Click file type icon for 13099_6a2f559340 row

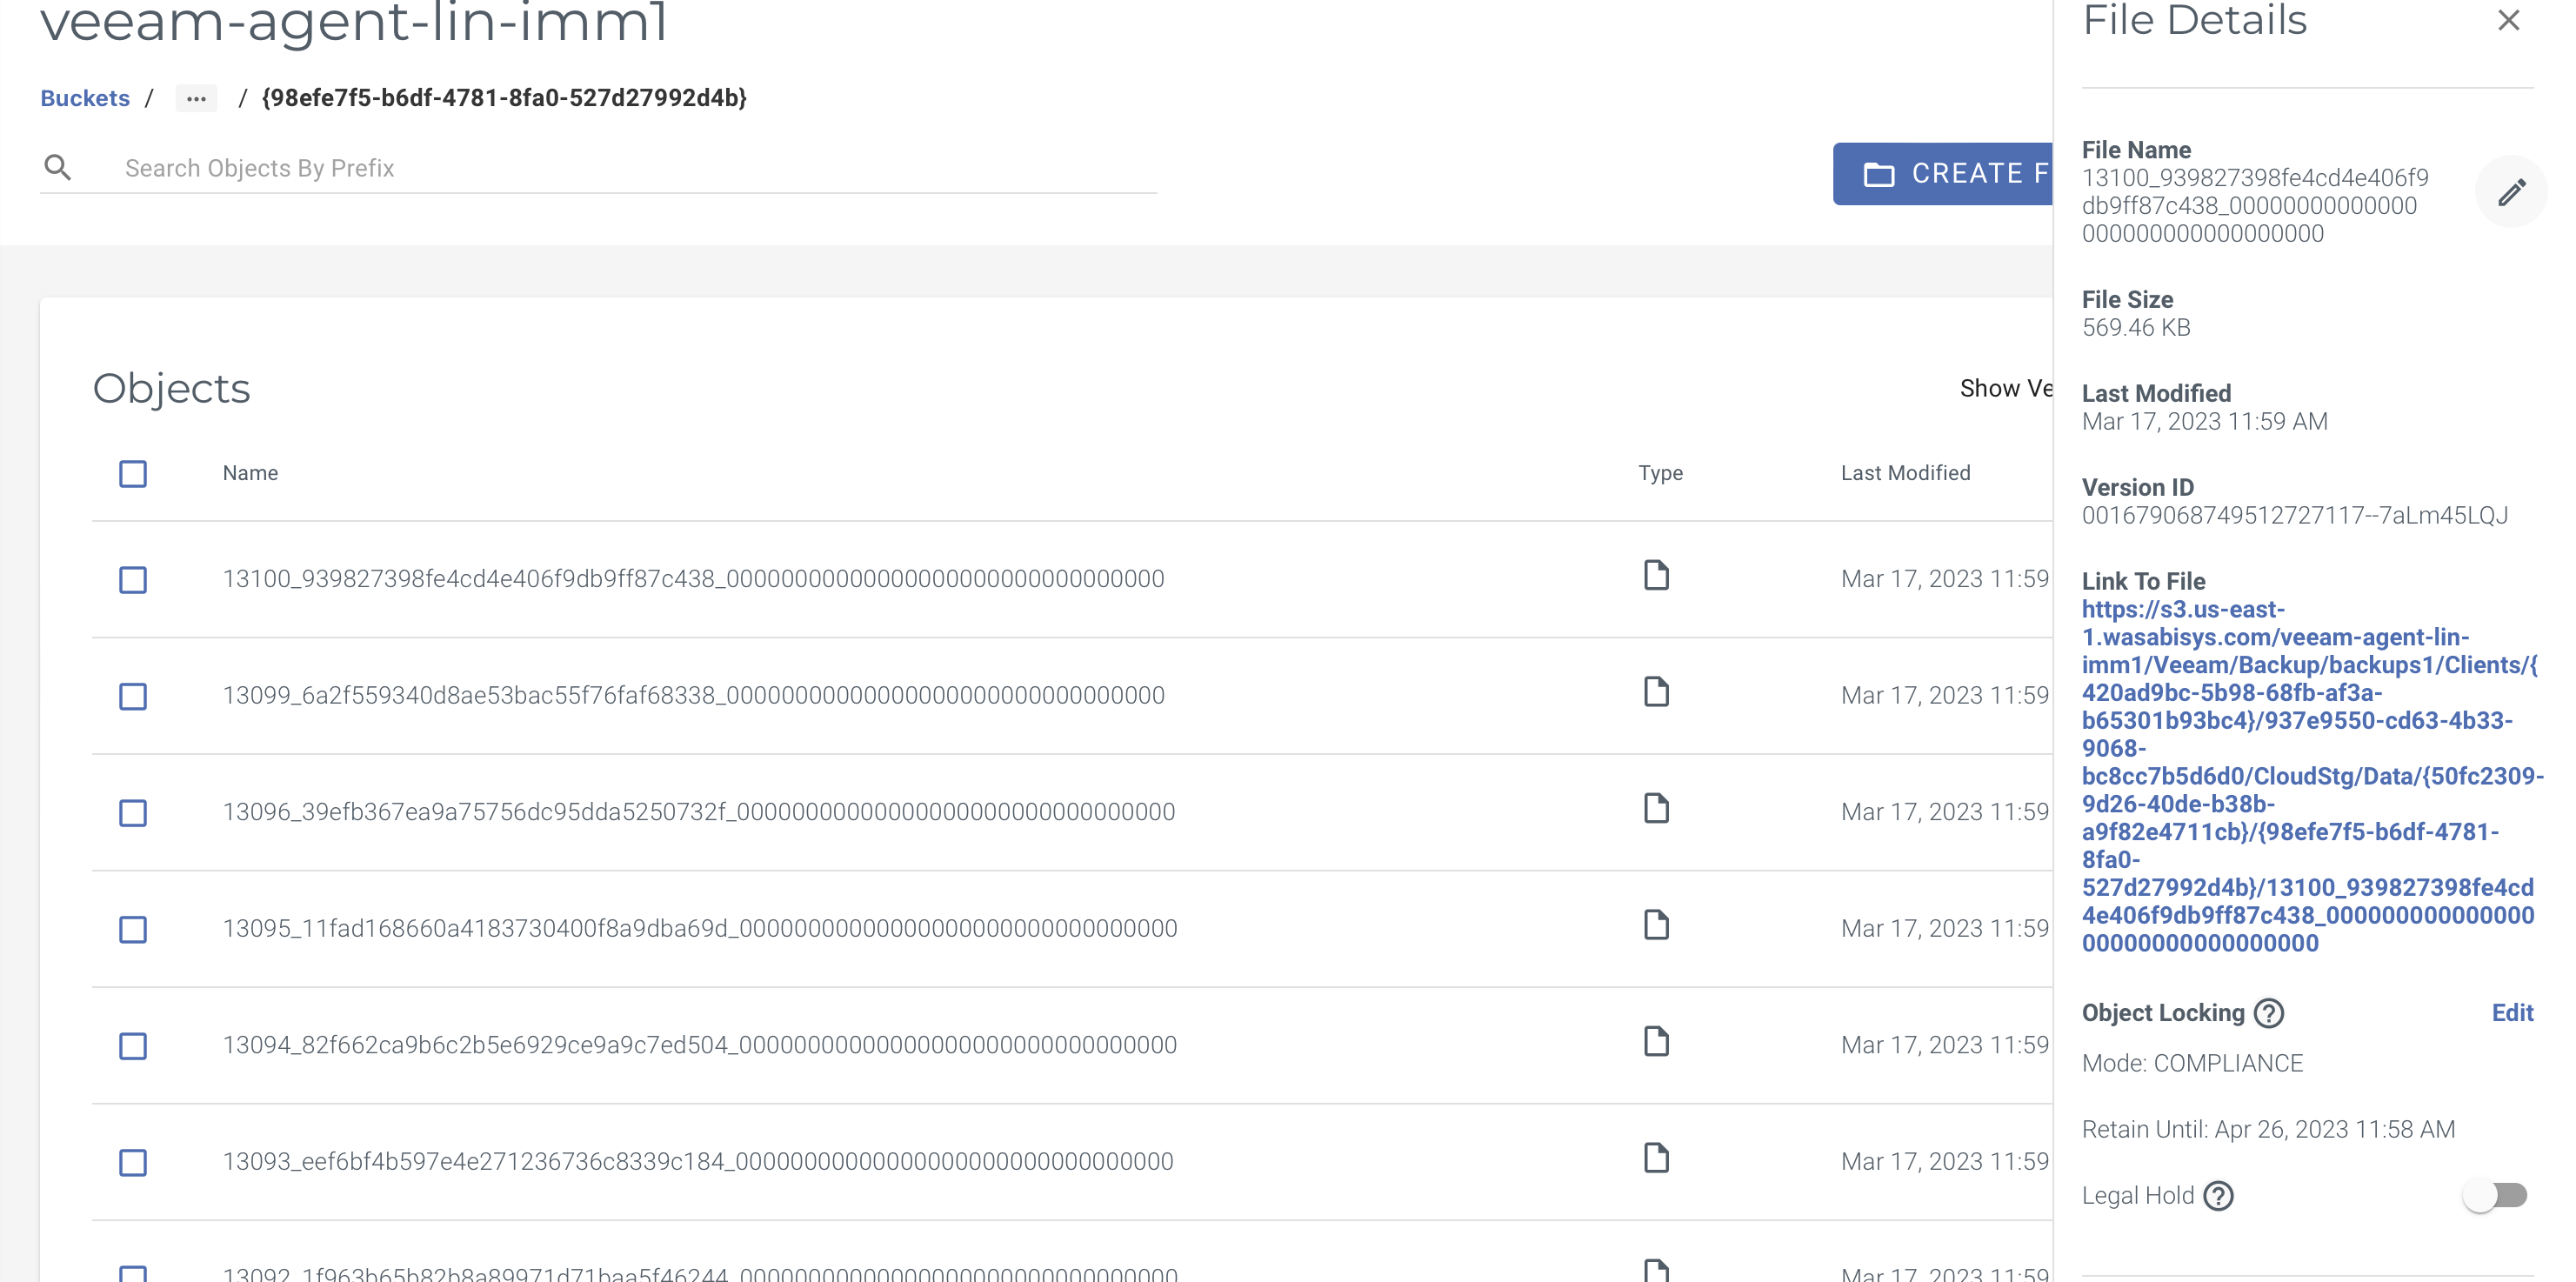tap(1657, 692)
